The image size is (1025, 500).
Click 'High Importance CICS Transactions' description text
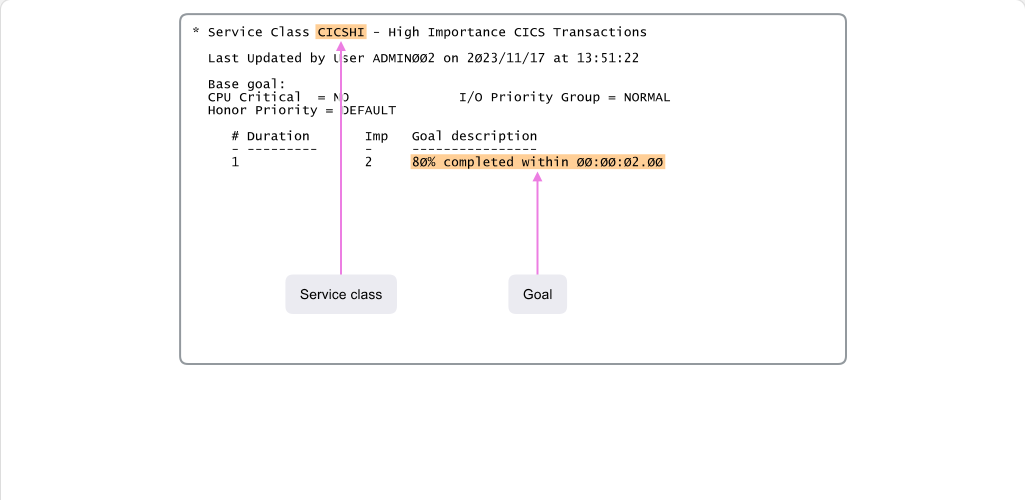pos(518,32)
